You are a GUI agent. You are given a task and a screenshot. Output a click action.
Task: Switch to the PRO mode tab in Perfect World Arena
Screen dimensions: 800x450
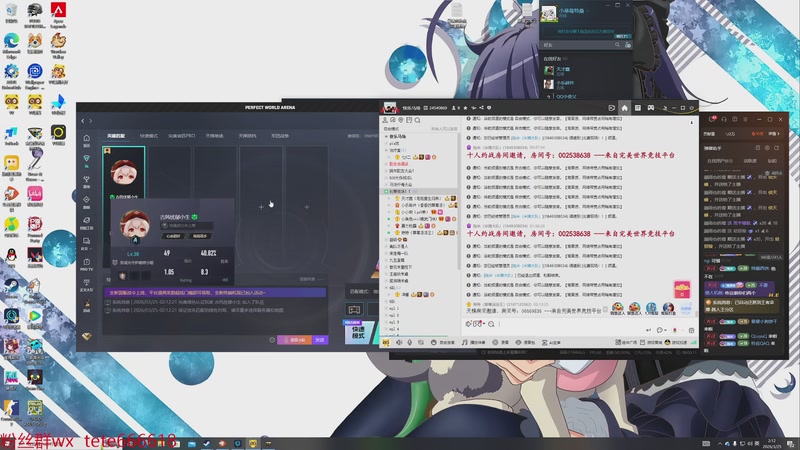pos(182,136)
